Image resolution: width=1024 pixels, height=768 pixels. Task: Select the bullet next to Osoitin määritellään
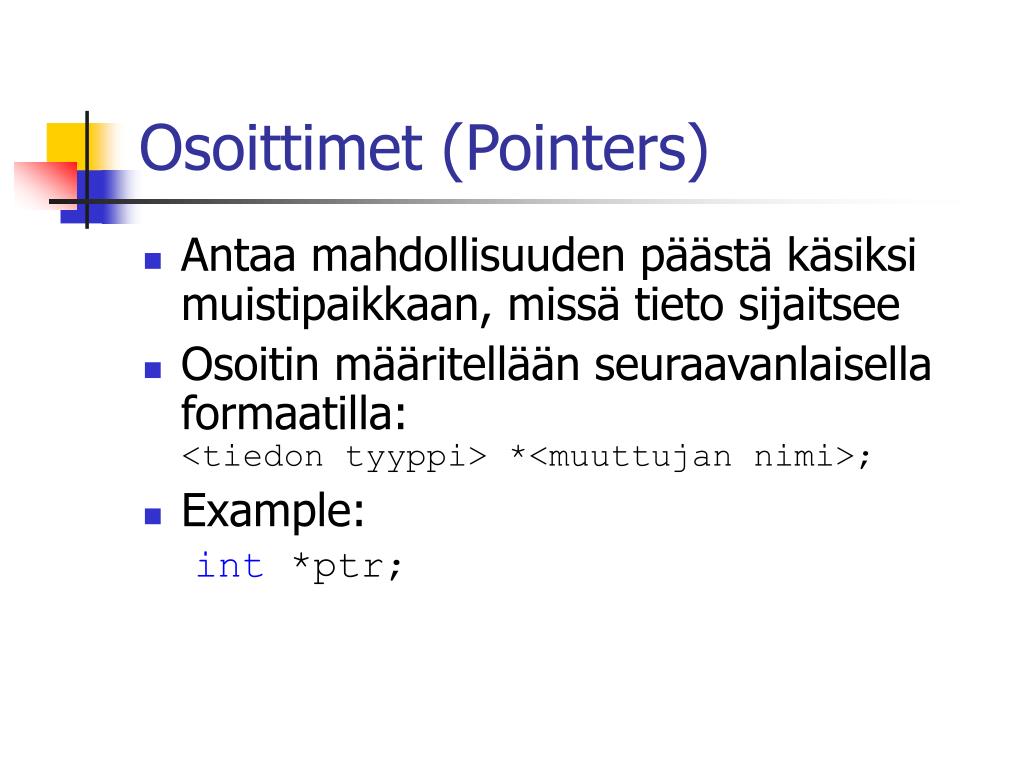153,370
